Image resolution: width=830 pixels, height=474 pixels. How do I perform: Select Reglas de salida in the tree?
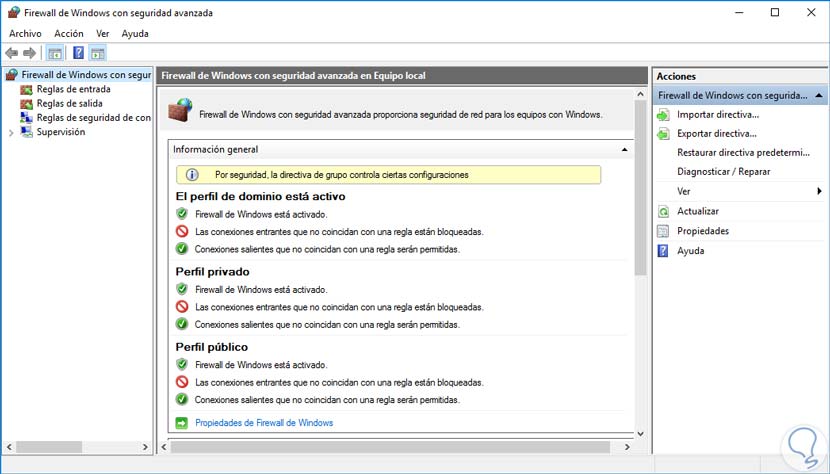coord(69,103)
